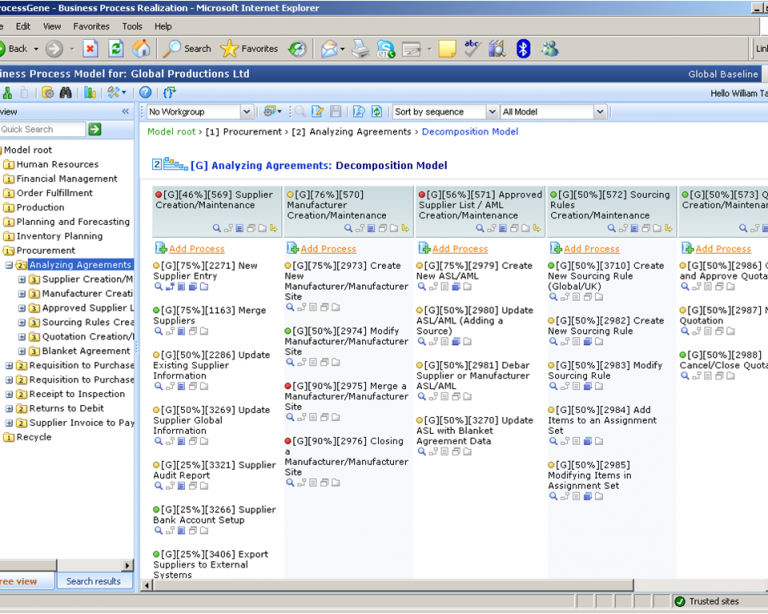Click Add Process under Supplier Creation/Maintenance
The height and width of the screenshot is (614, 768).
point(196,248)
